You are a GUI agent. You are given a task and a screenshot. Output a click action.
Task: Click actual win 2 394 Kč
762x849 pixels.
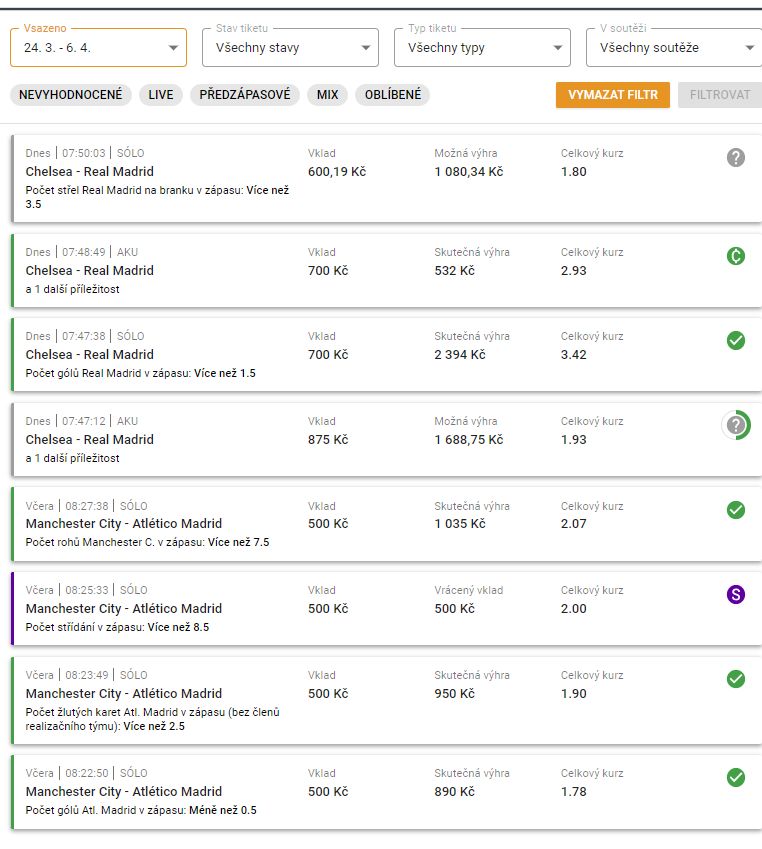[x=460, y=355]
